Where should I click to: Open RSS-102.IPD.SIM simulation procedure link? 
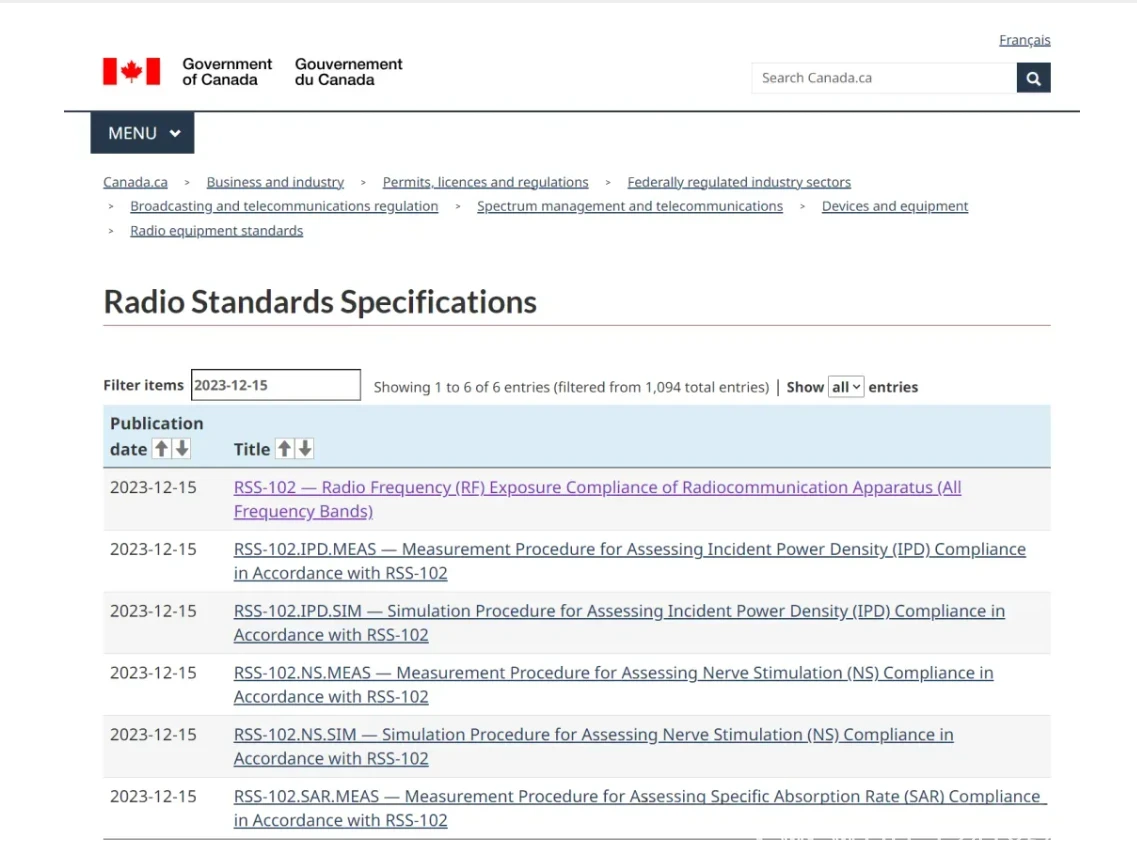619,611
